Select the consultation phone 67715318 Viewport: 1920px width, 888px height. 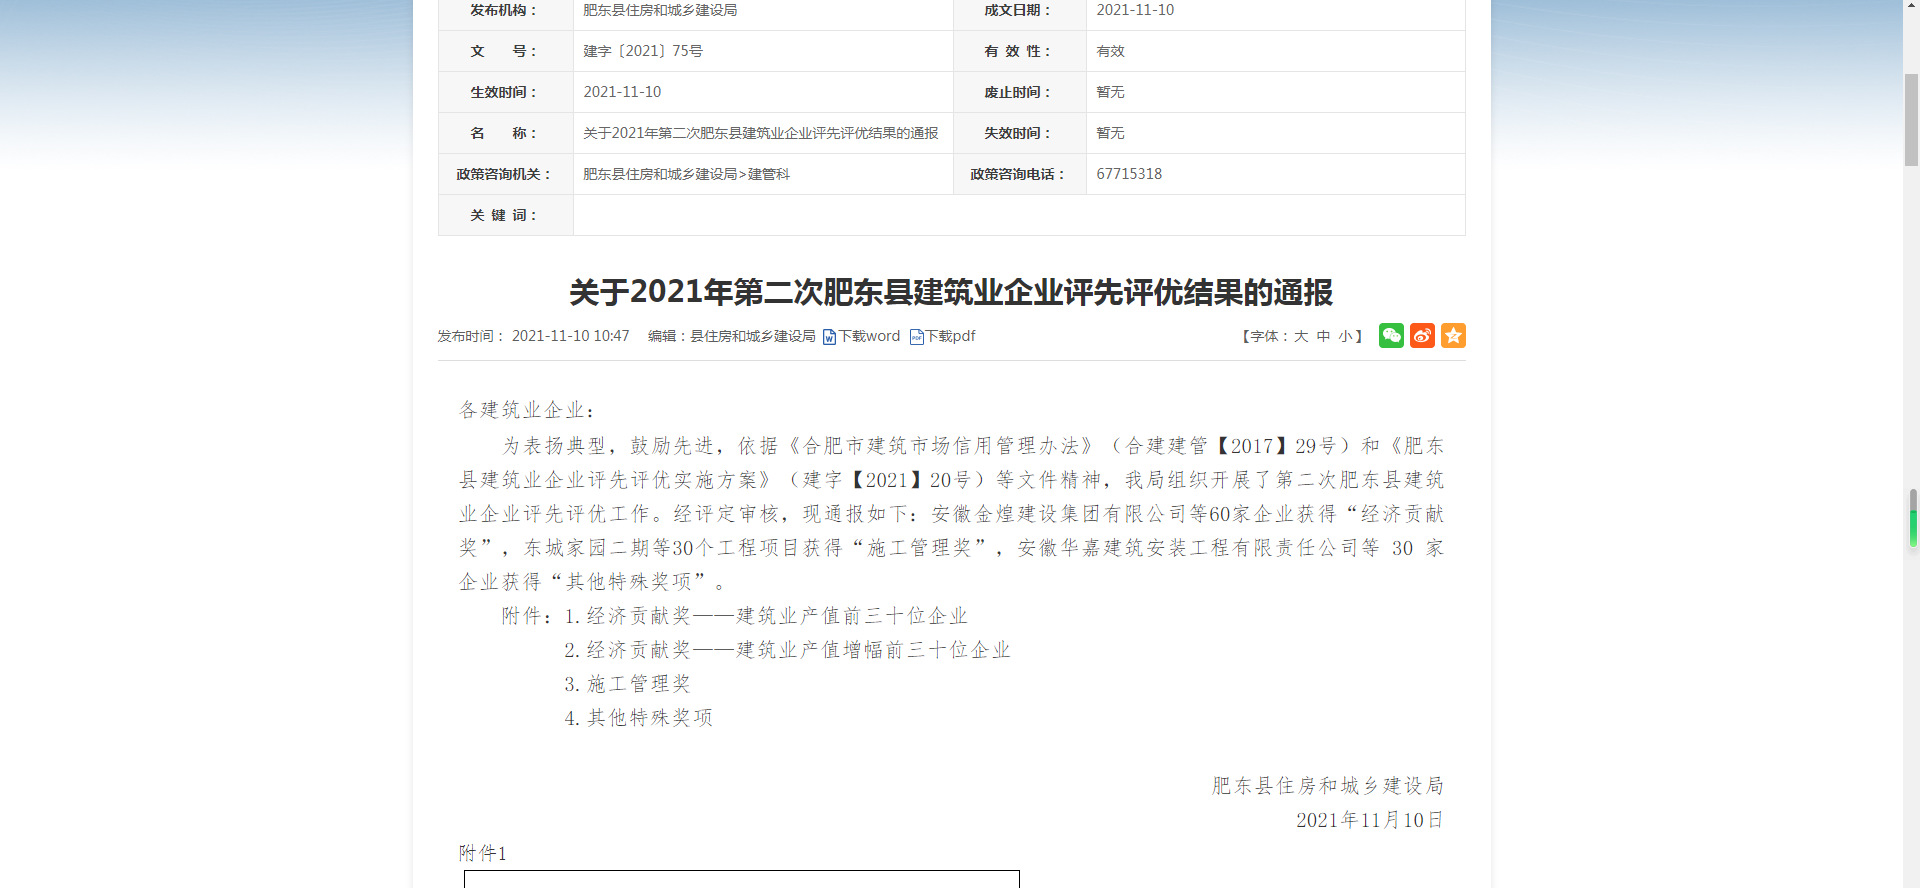(1129, 174)
